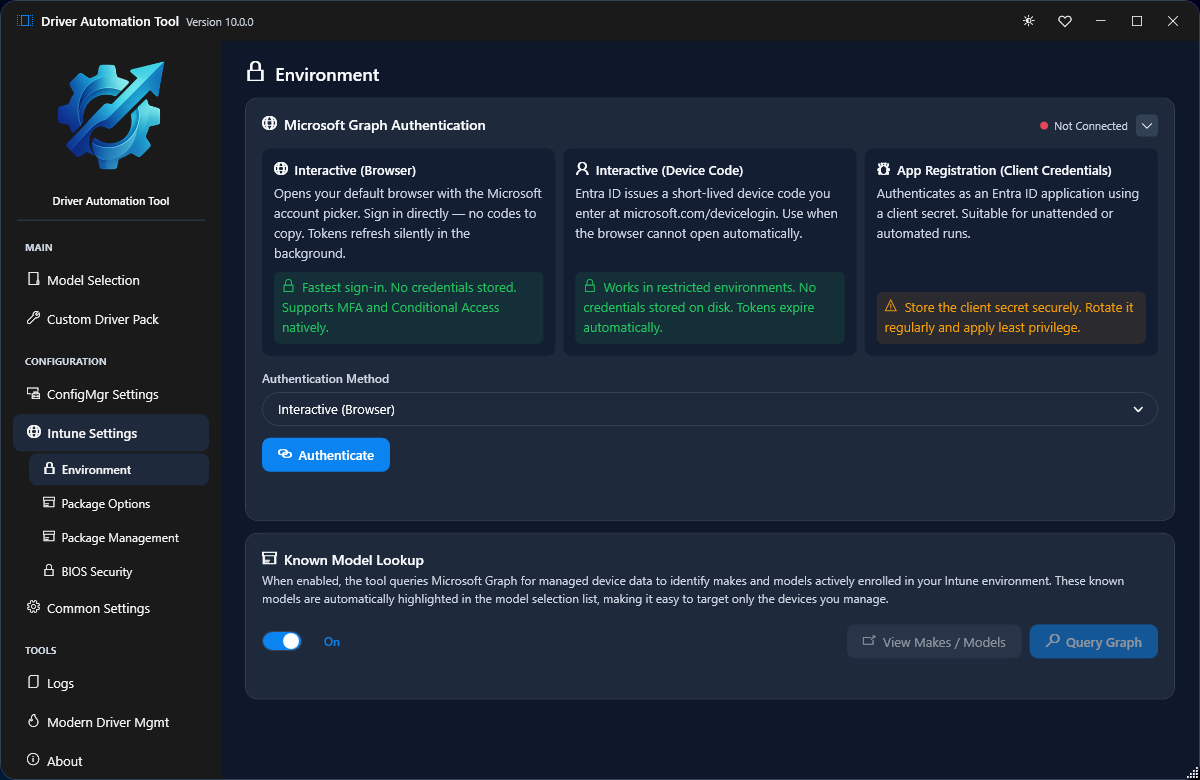Image resolution: width=1200 pixels, height=780 pixels.
Task: Open Model Selection page
Action: [x=111, y=280]
